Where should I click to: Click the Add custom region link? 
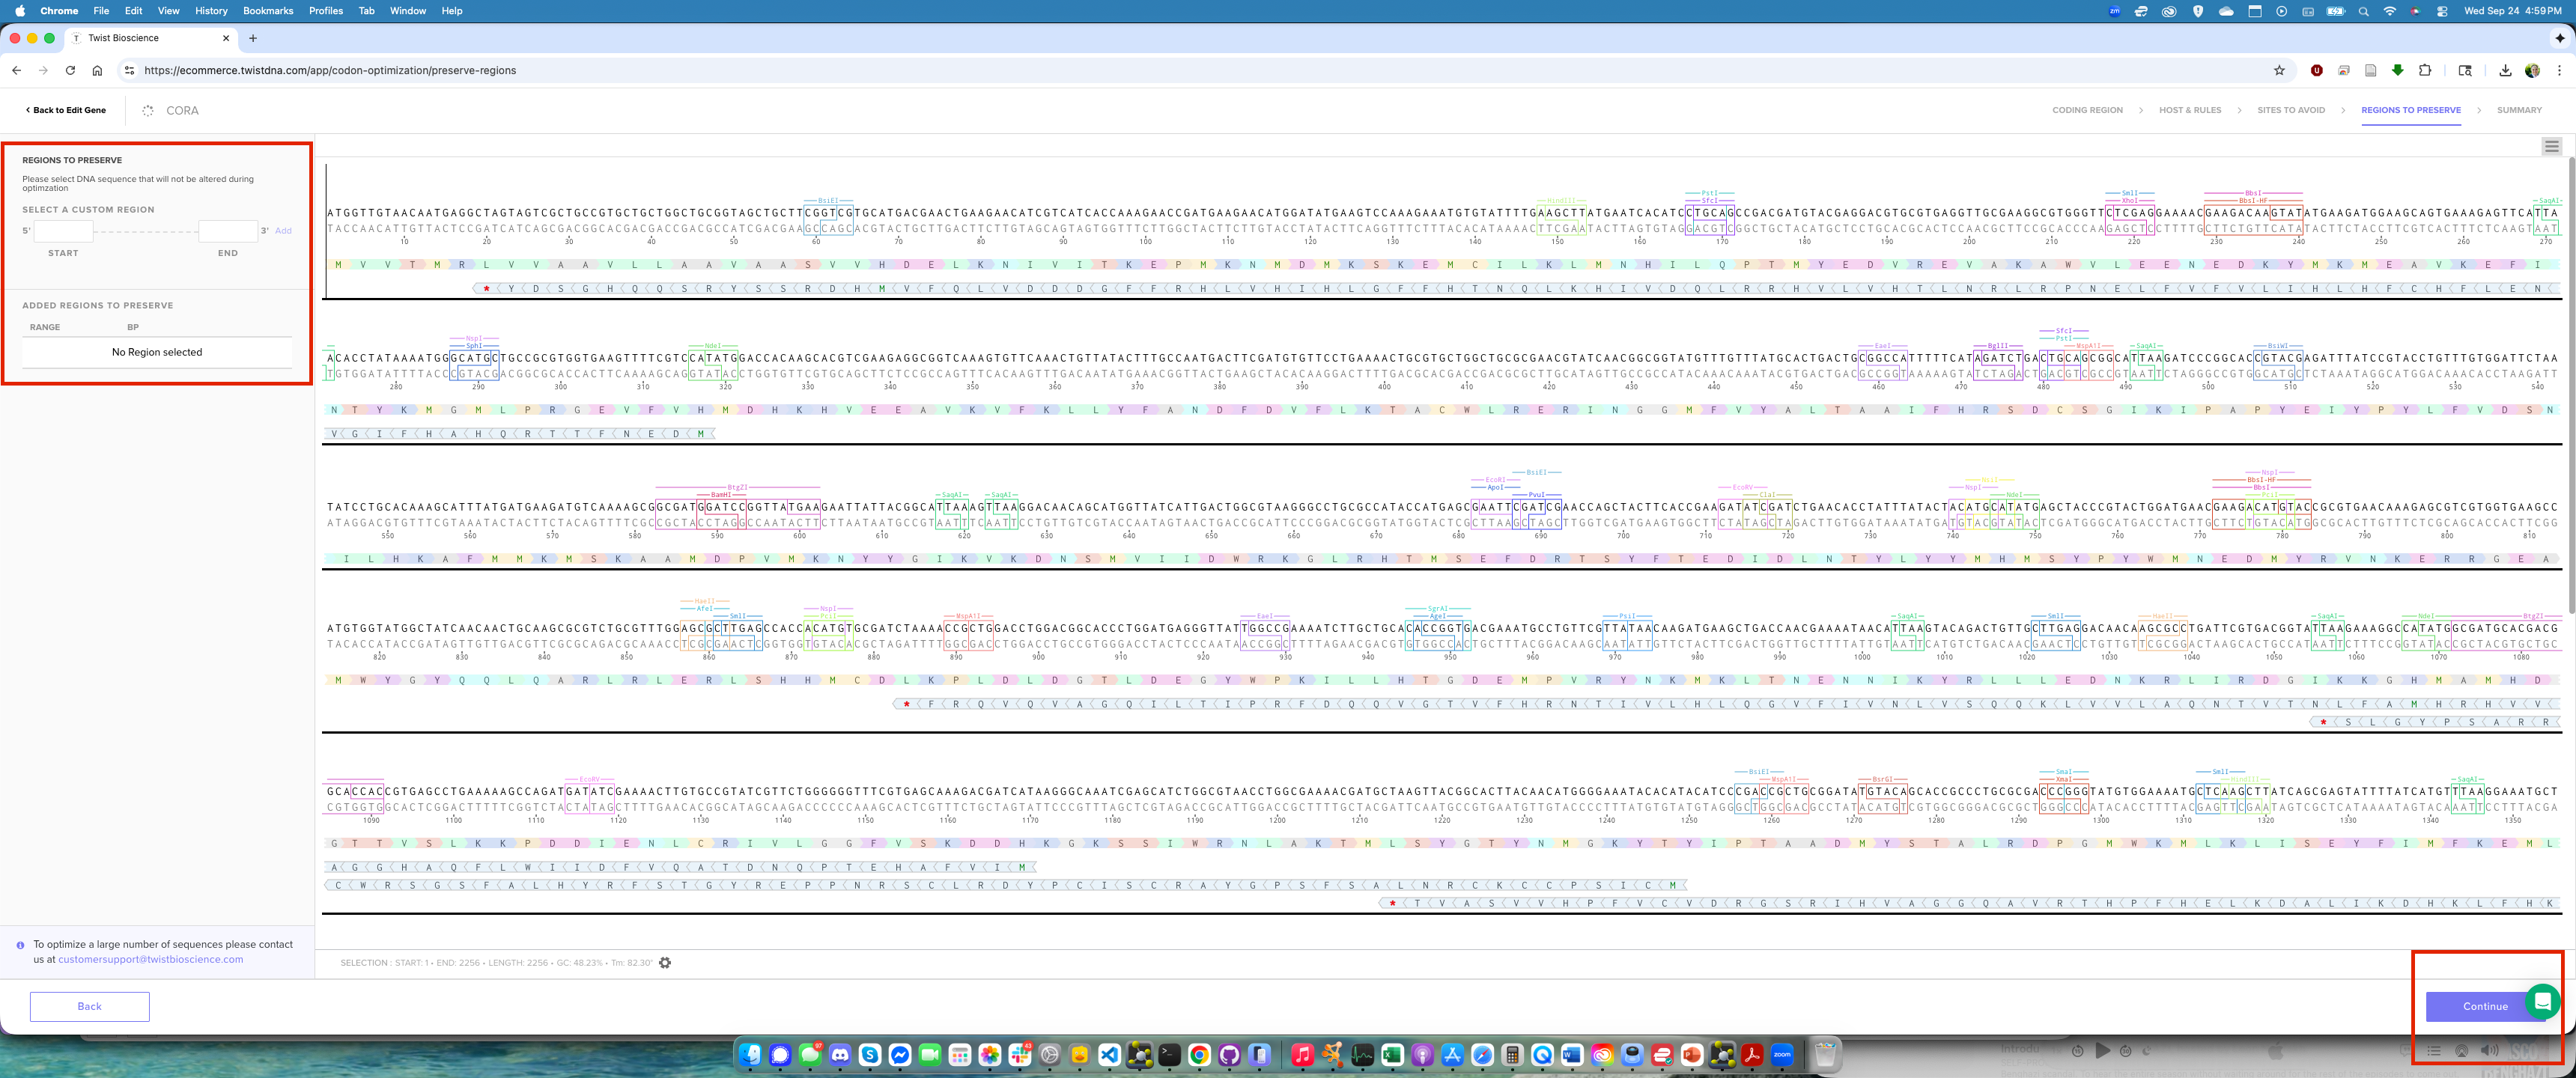[x=284, y=231]
